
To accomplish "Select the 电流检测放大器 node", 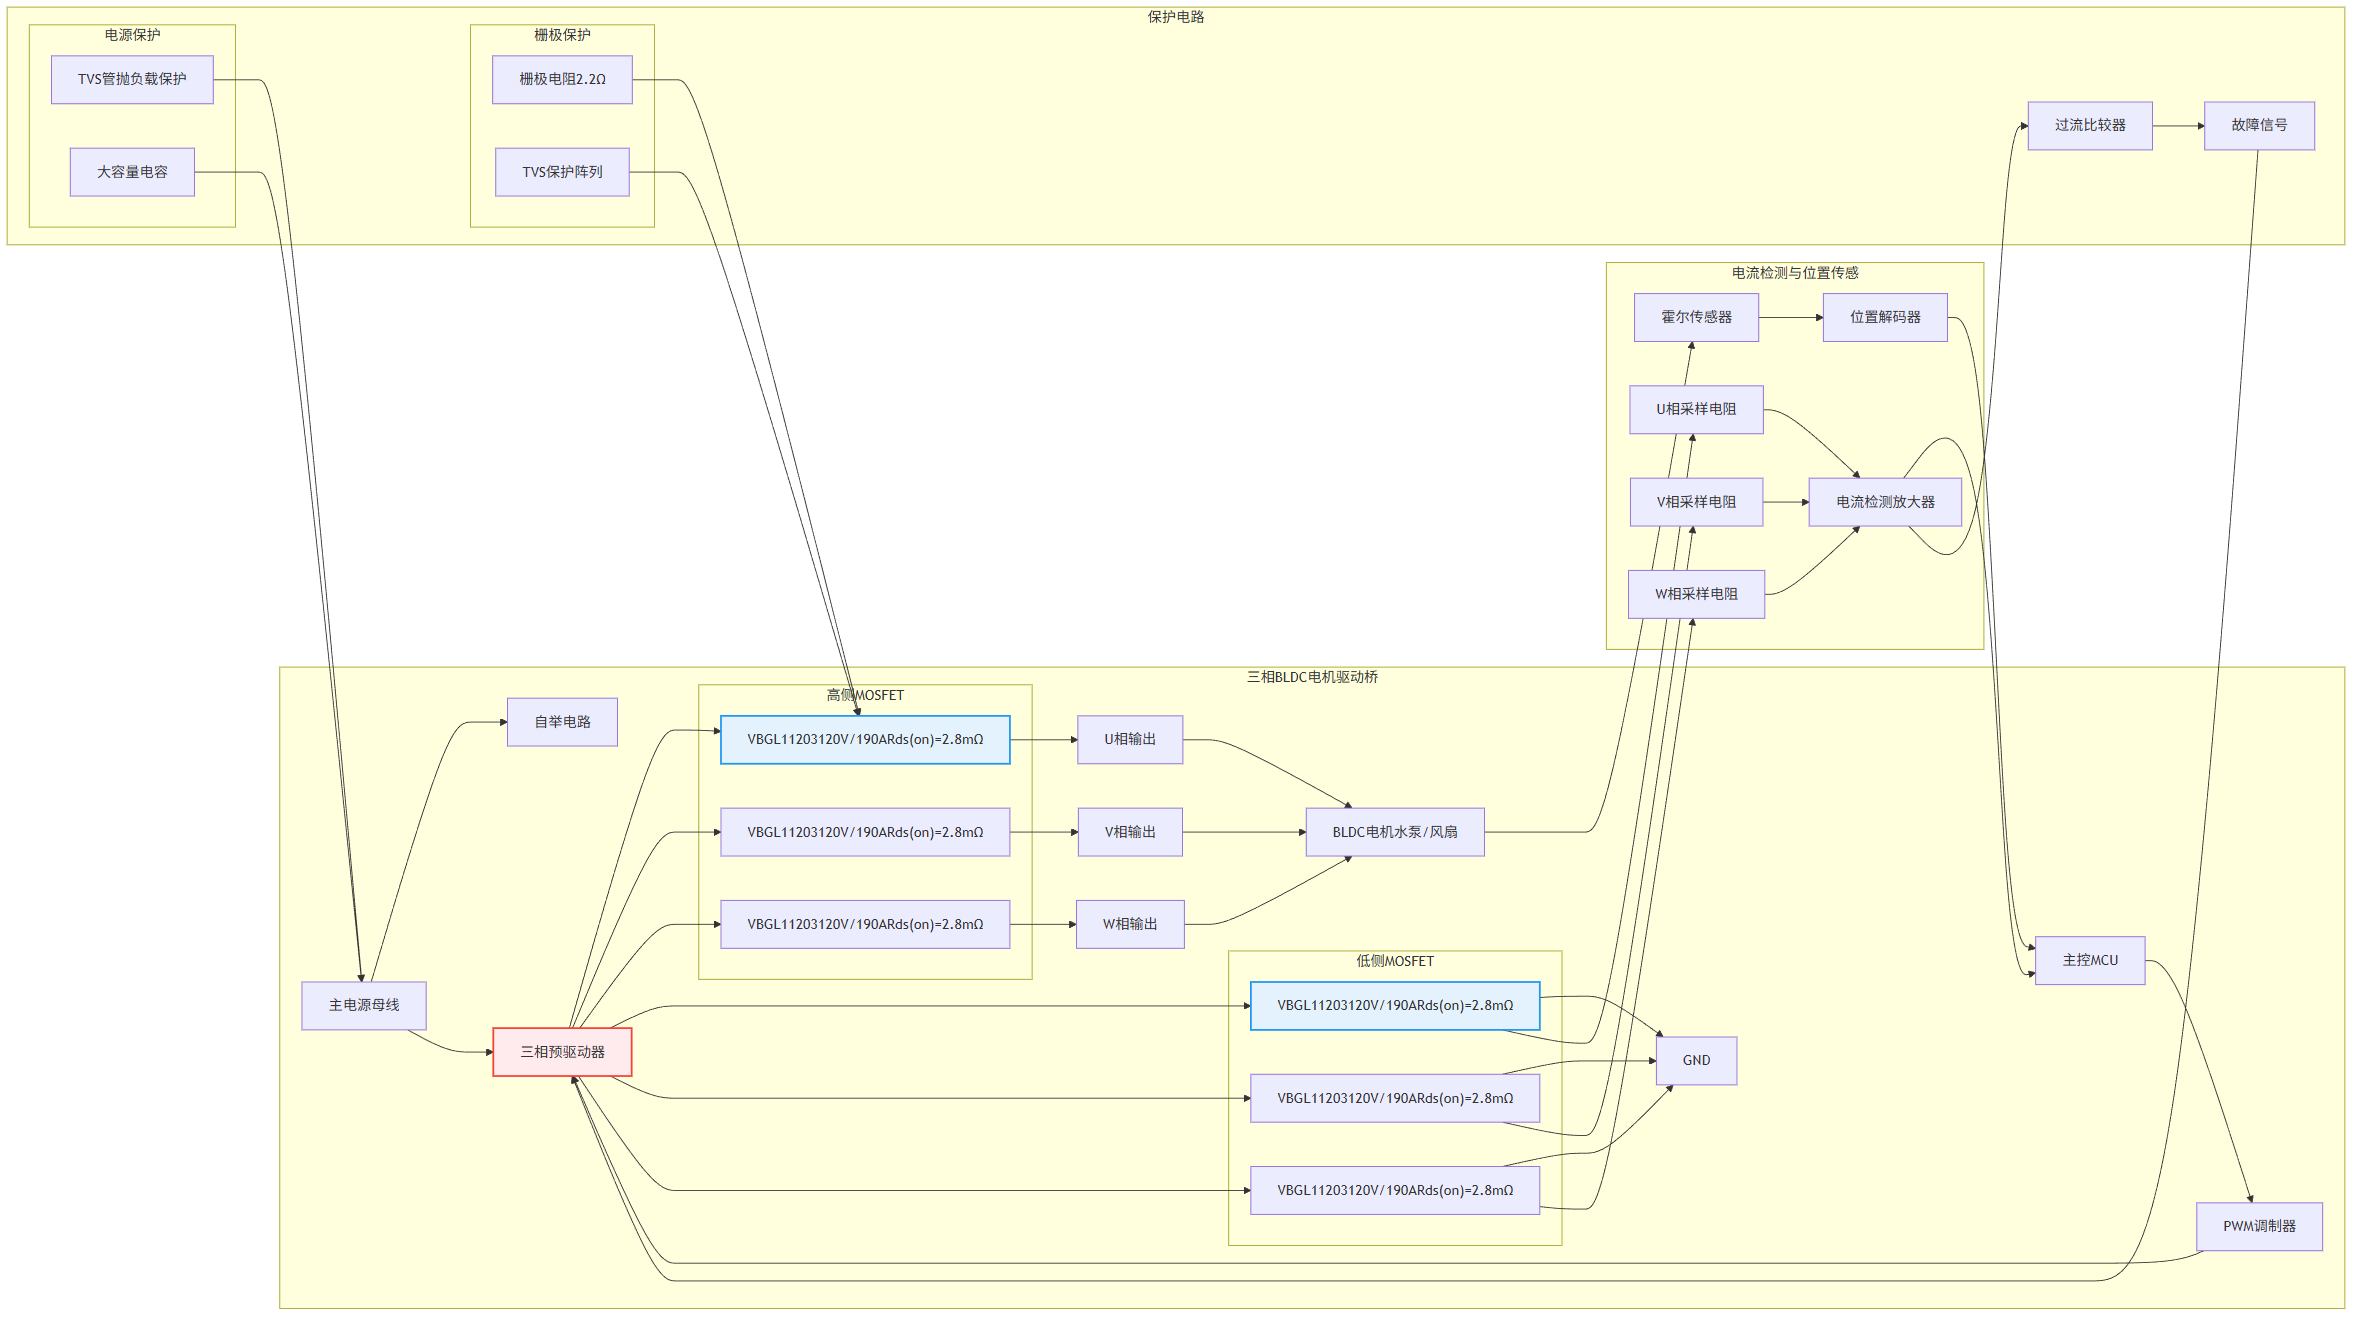I will pyautogui.click(x=1885, y=502).
